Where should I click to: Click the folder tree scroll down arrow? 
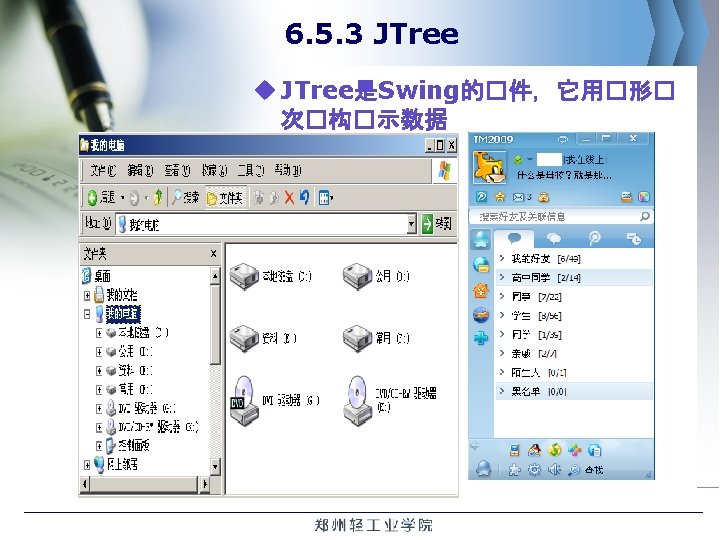click(215, 467)
